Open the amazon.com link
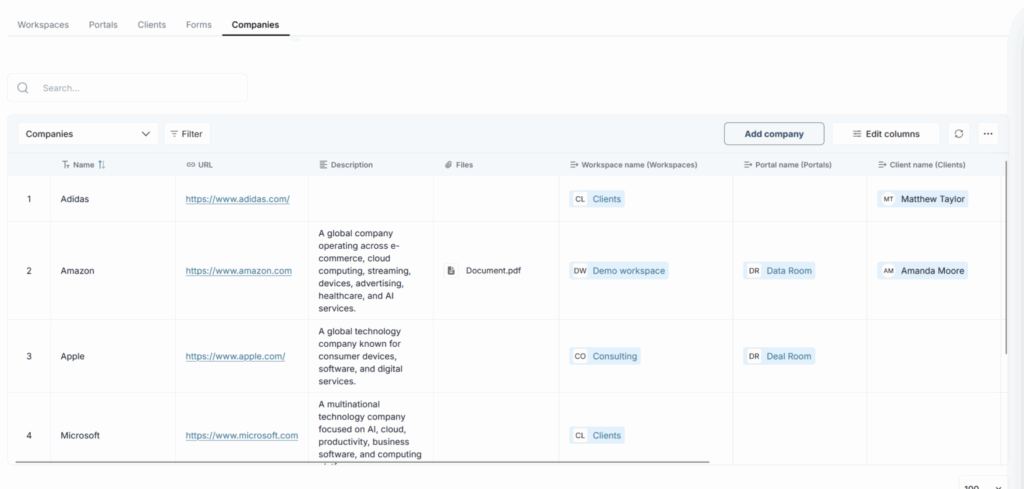The width and height of the screenshot is (1024, 489). click(238, 270)
